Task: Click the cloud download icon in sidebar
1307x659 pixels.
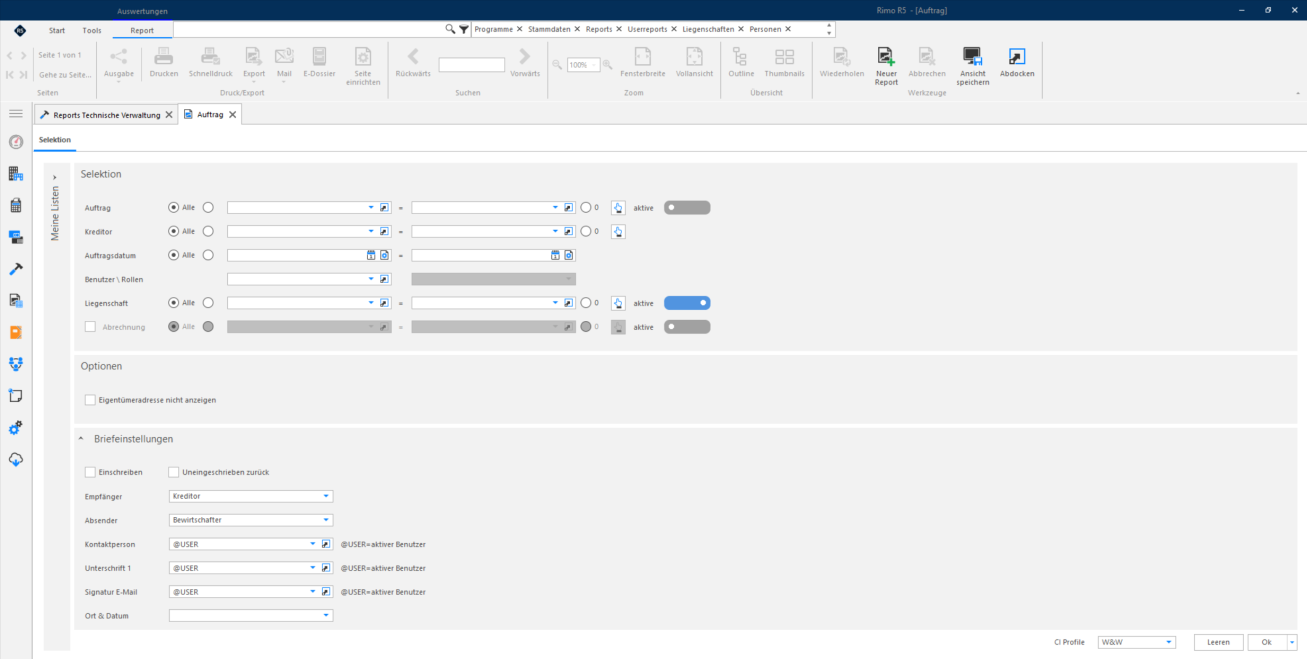Action: tap(16, 459)
